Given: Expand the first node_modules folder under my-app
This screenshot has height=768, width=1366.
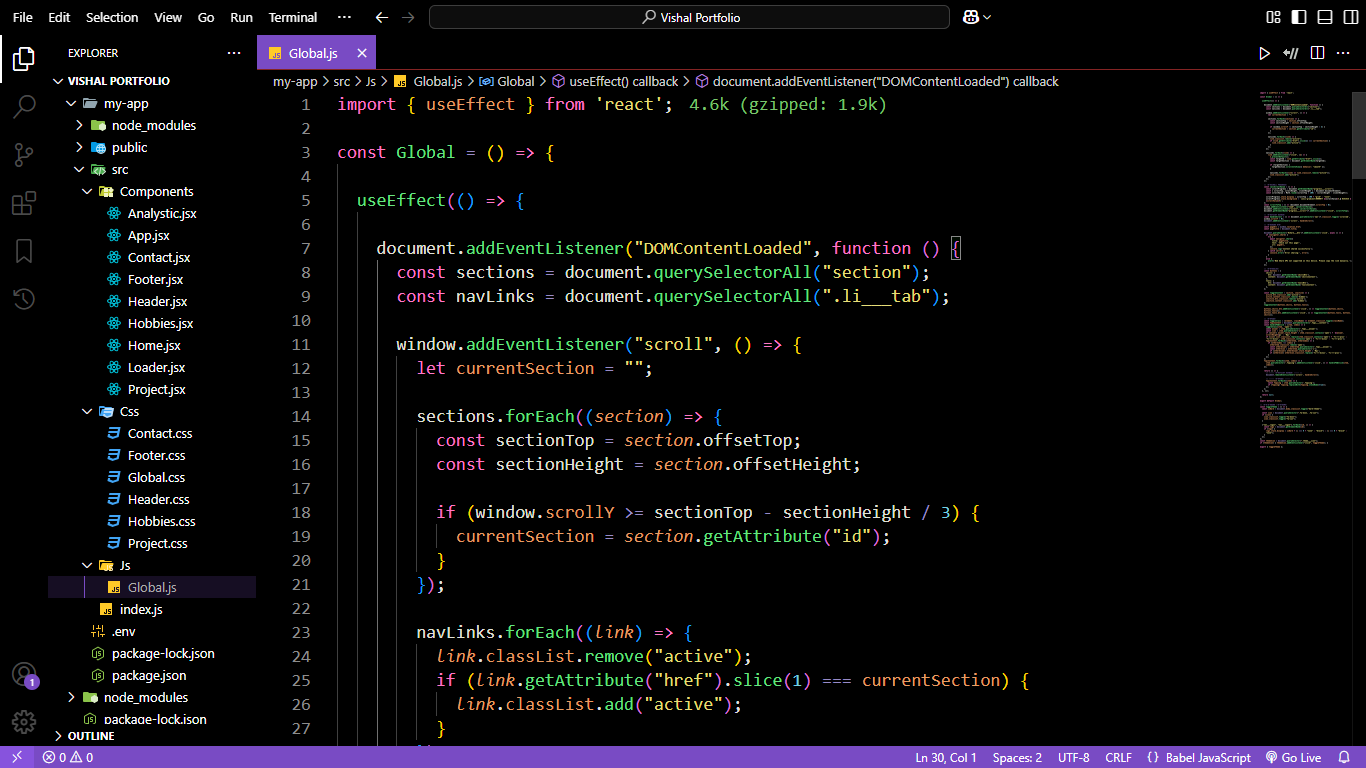Looking at the screenshot, I should tap(152, 125).
